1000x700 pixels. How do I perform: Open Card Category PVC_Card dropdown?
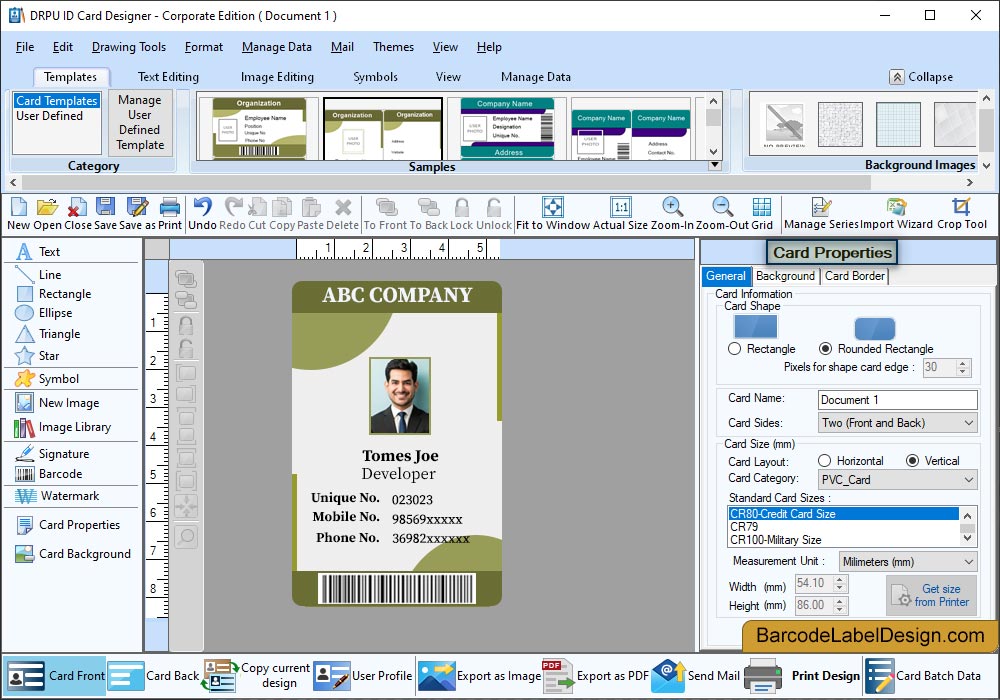pyautogui.click(x=897, y=479)
